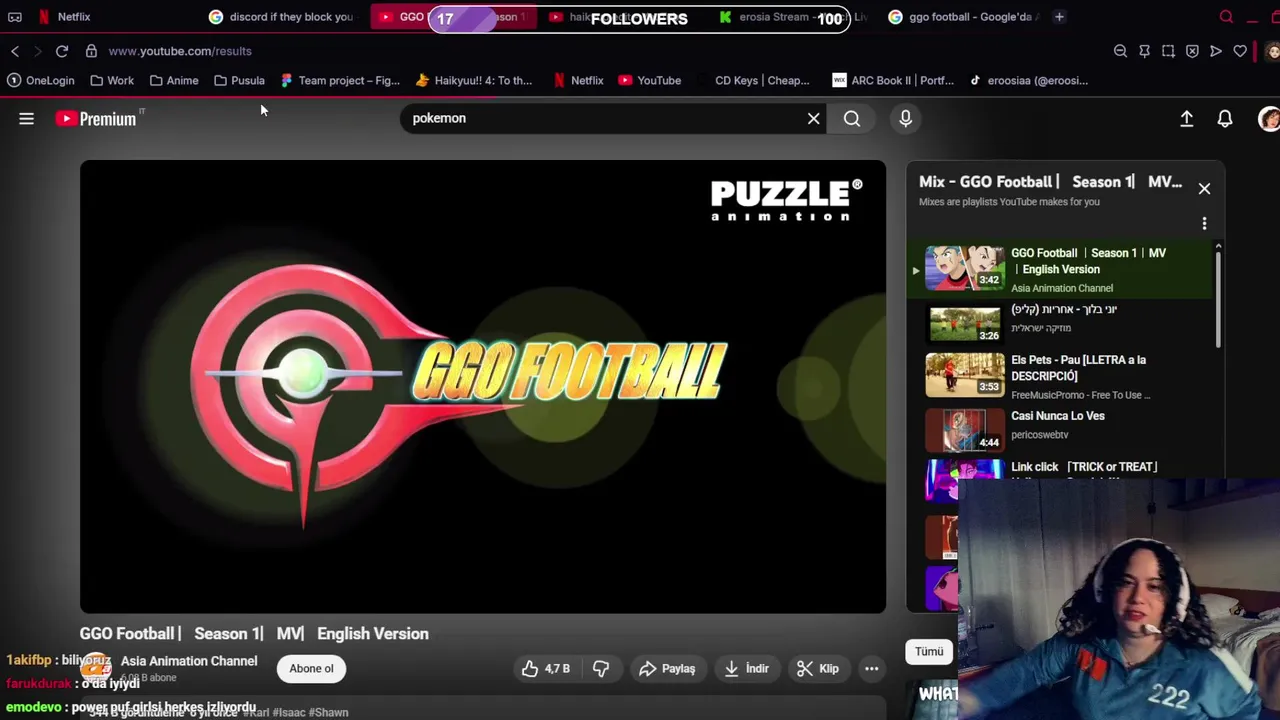The height and width of the screenshot is (720, 1280).
Task: Play Els Pets - Pau playlist video
Action: (1060, 376)
